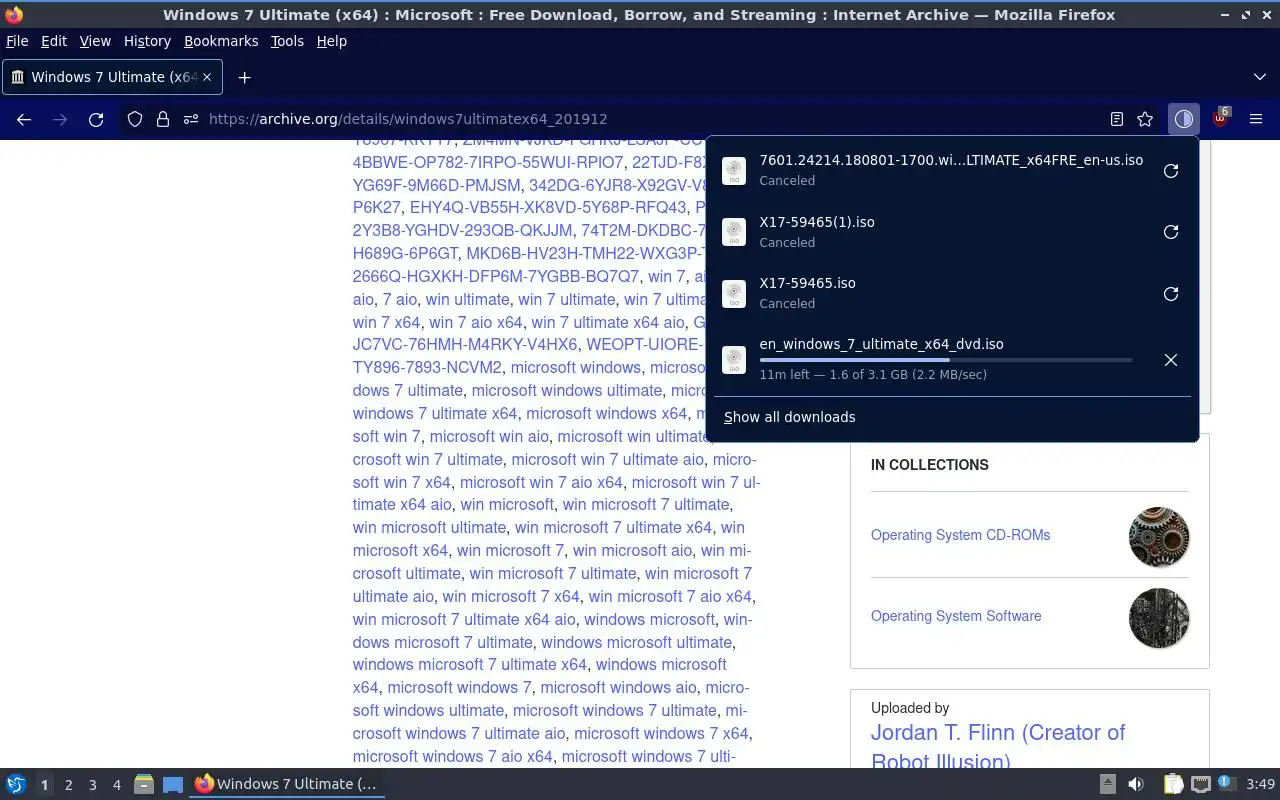Screen dimensions: 1280x800
Task: Open the clipboard manager tray icon
Action: click(1173, 784)
